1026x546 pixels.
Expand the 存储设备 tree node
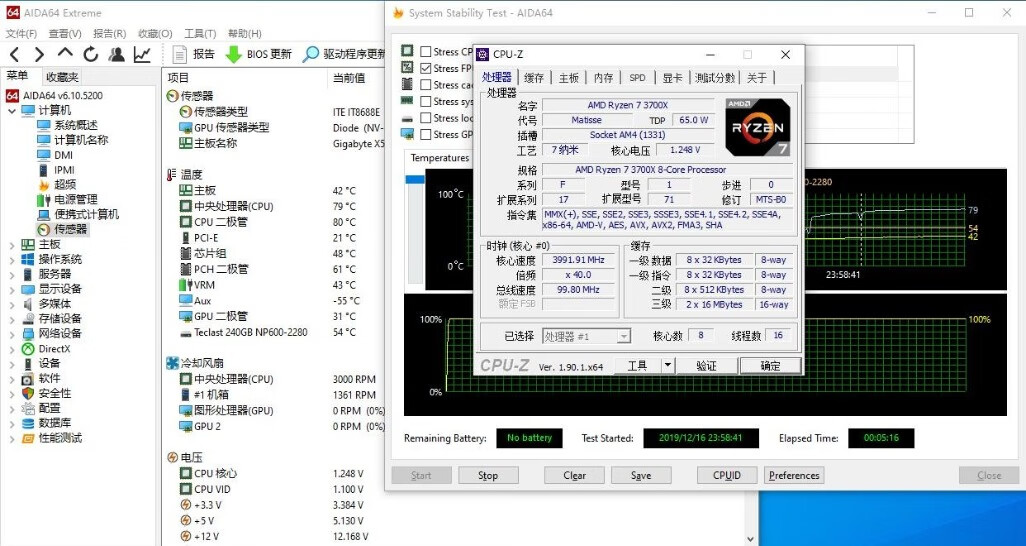12,319
